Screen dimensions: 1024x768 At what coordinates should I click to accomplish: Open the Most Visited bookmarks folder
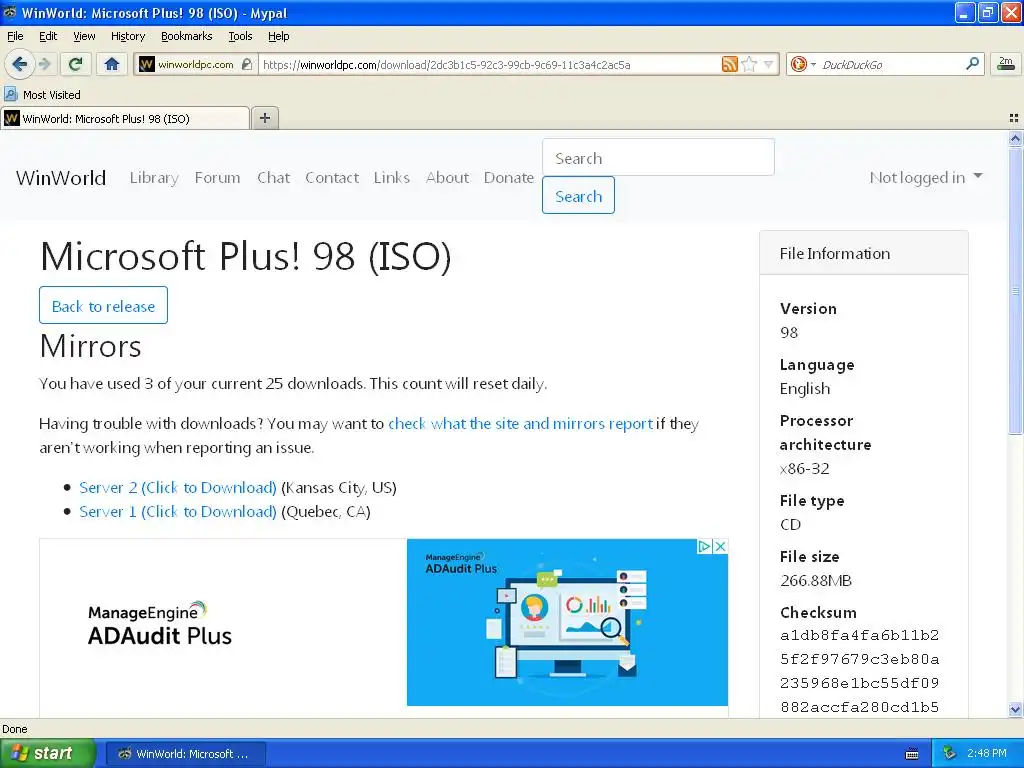(x=42, y=95)
